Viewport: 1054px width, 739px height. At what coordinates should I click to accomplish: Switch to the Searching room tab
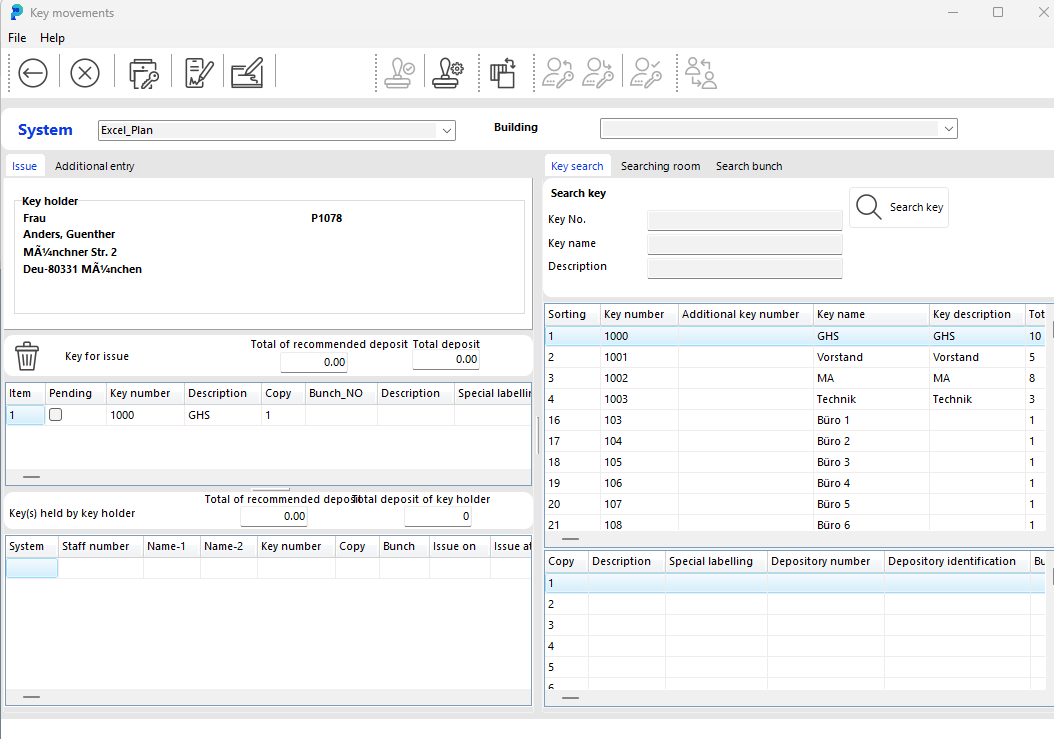pos(660,166)
